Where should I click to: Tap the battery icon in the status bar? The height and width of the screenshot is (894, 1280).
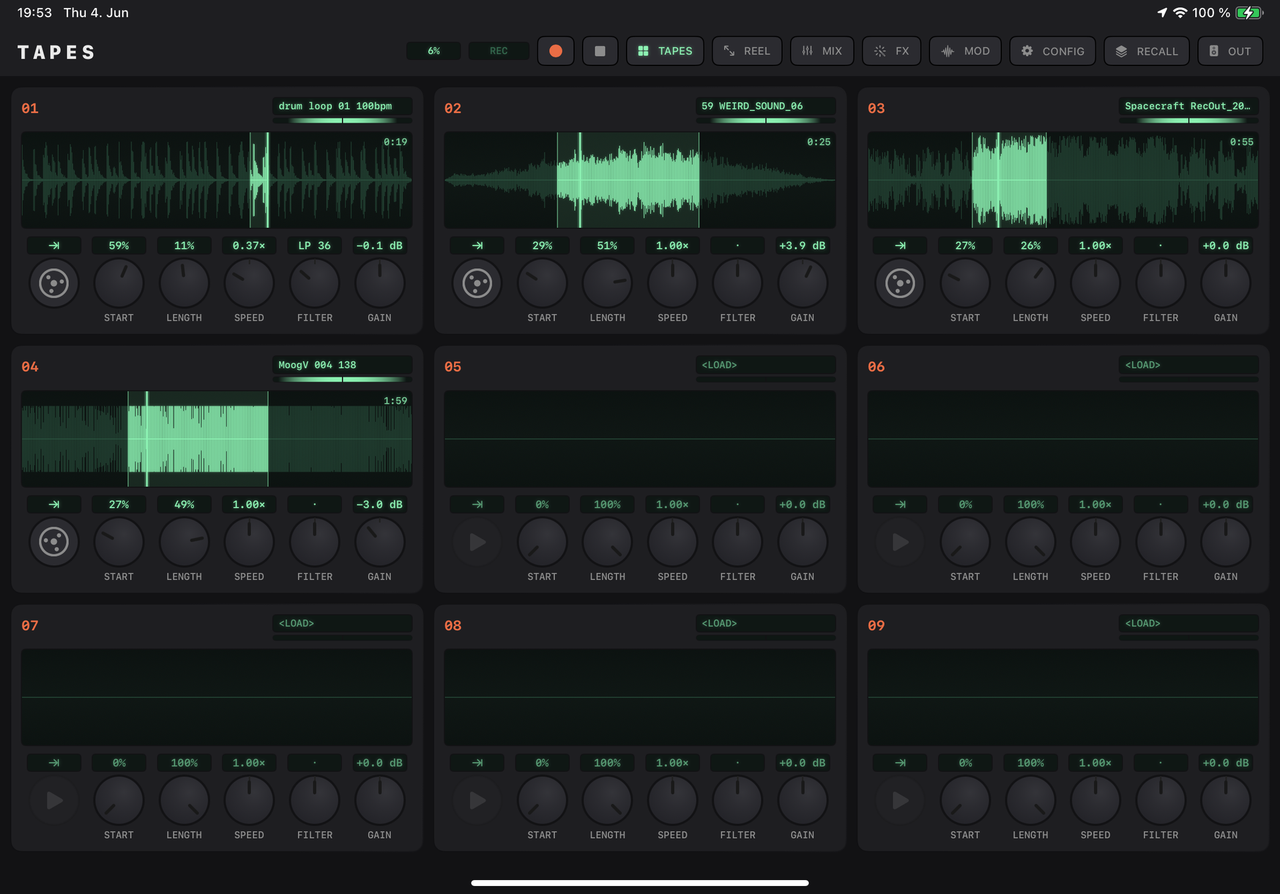1249,13
